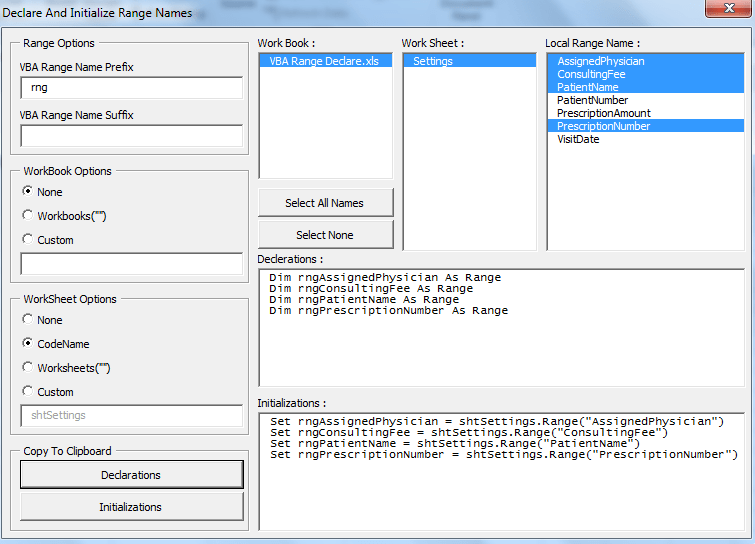Viewport: 755px width, 544px height.
Task: Select the Settings worksheet entry
Action: [469, 61]
